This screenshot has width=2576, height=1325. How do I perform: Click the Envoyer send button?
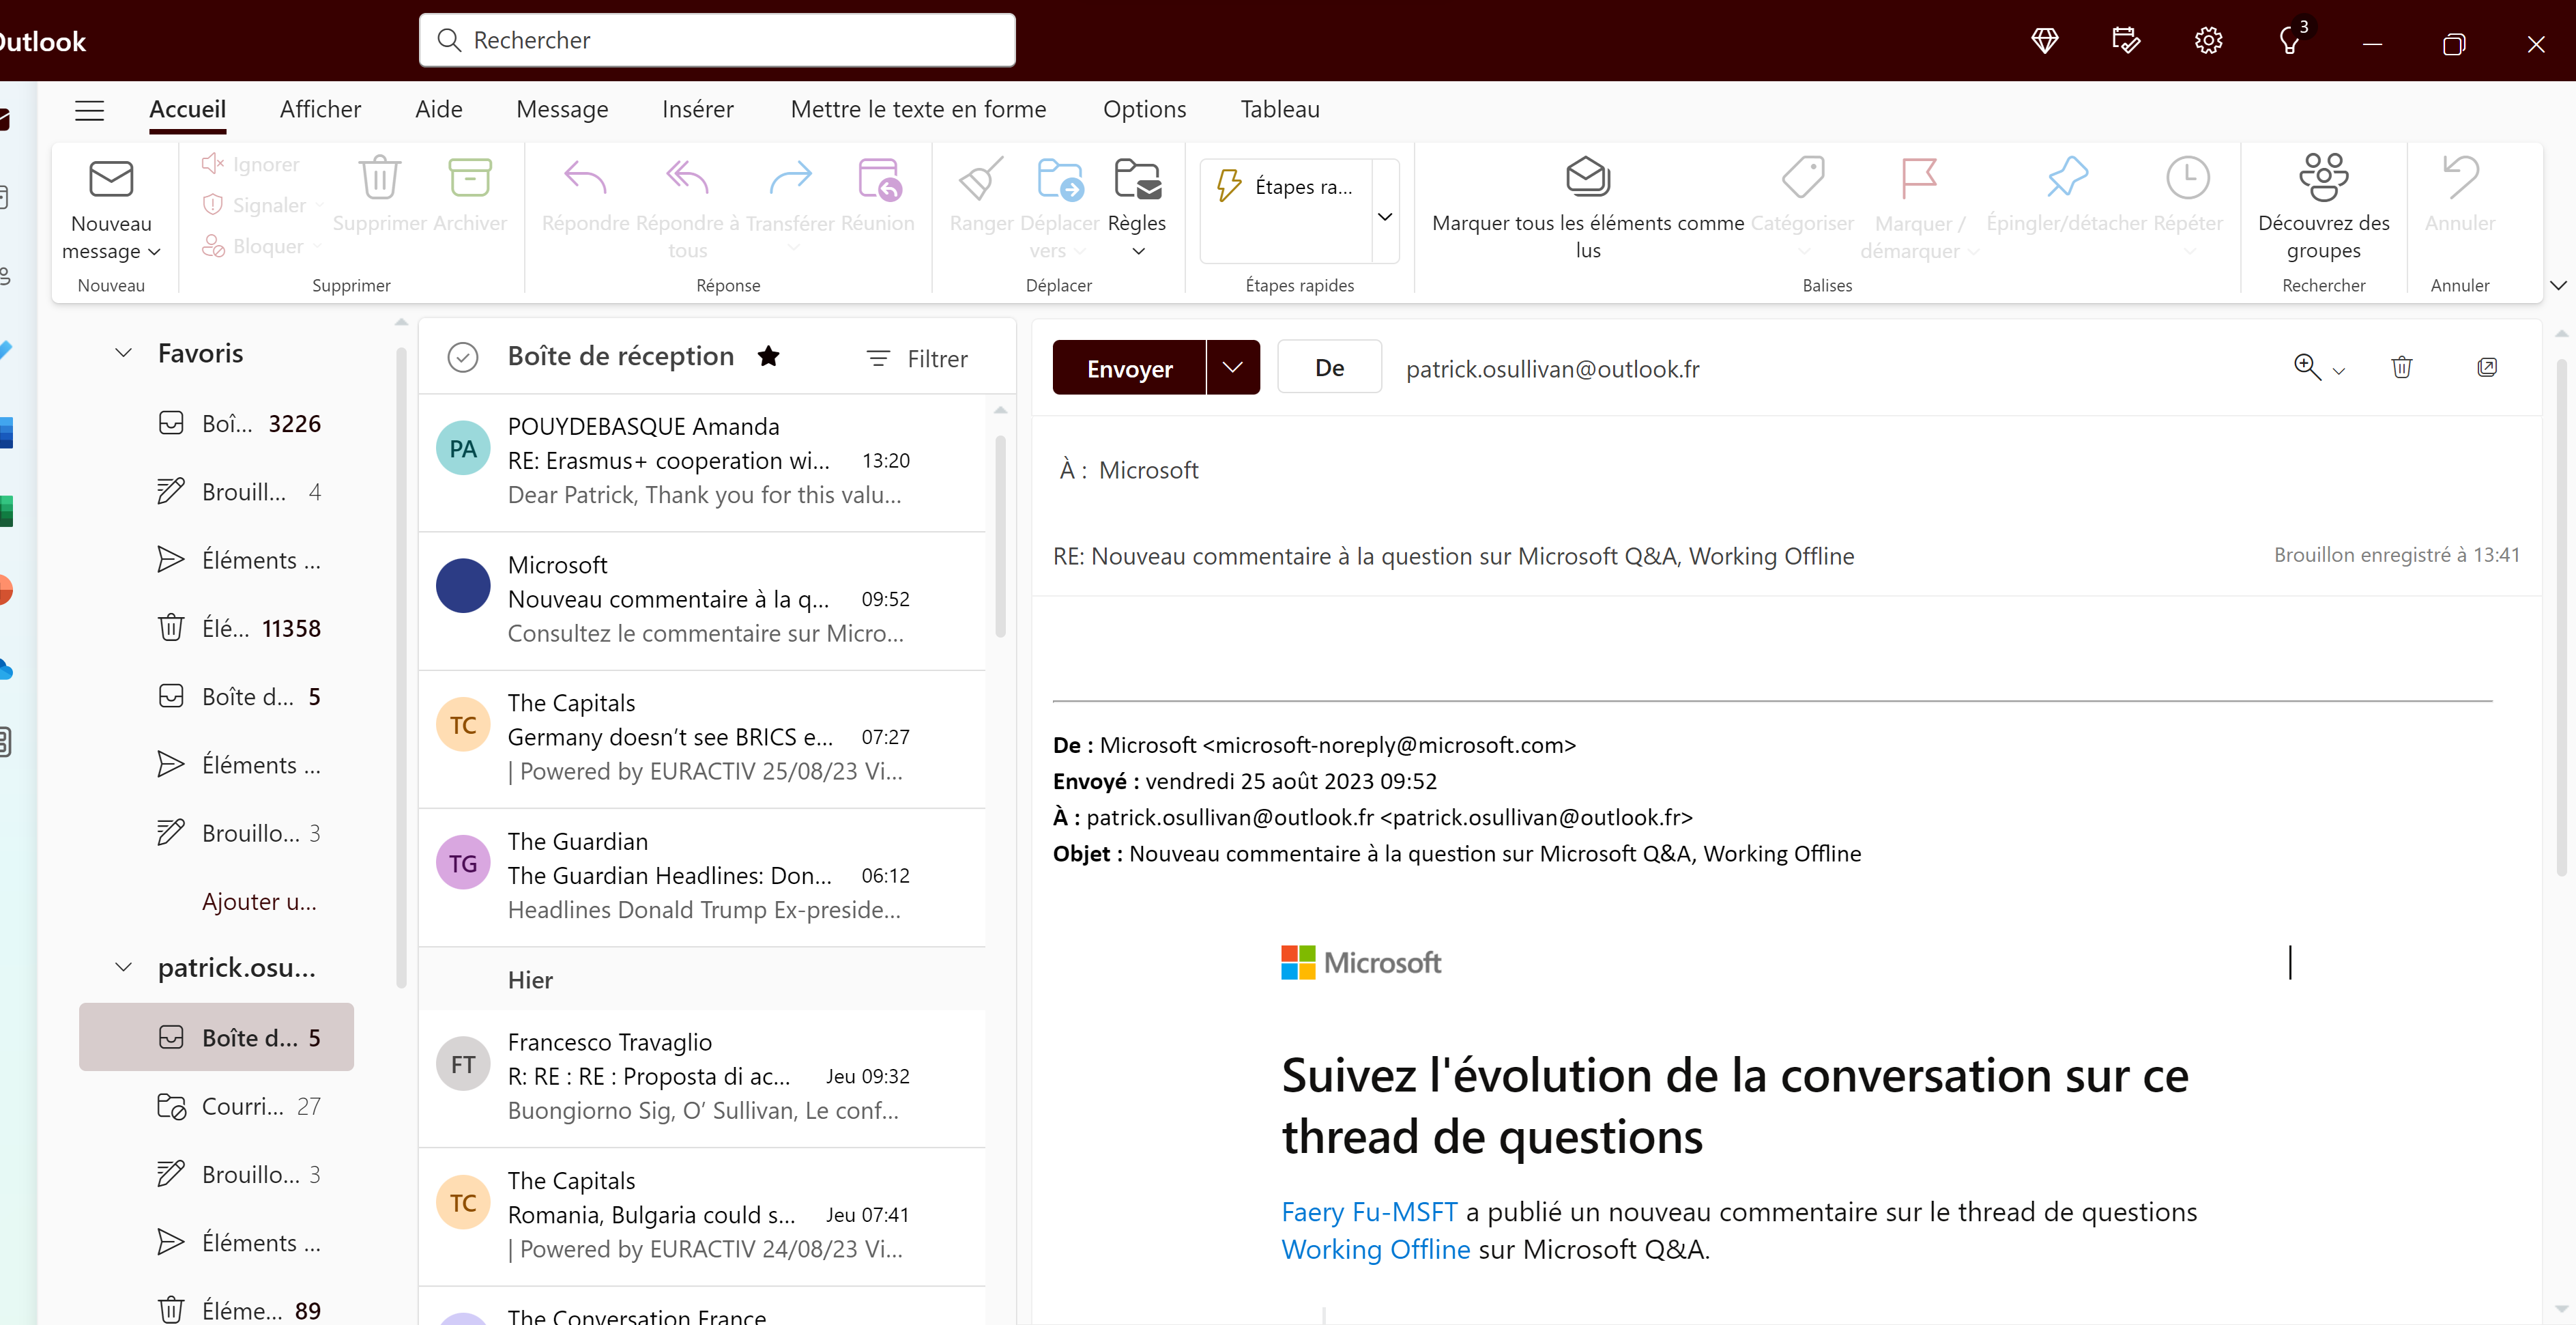[1129, 368]
